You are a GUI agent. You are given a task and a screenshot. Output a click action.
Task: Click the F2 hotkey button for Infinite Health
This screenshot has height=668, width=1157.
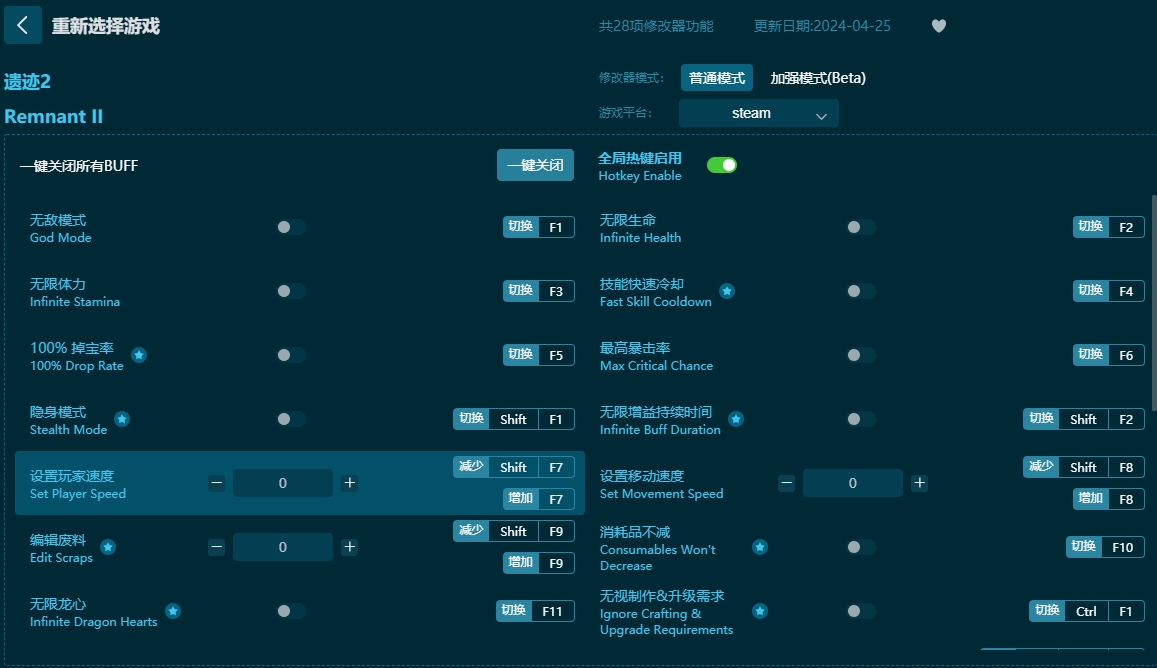[x=1126, y=227]
